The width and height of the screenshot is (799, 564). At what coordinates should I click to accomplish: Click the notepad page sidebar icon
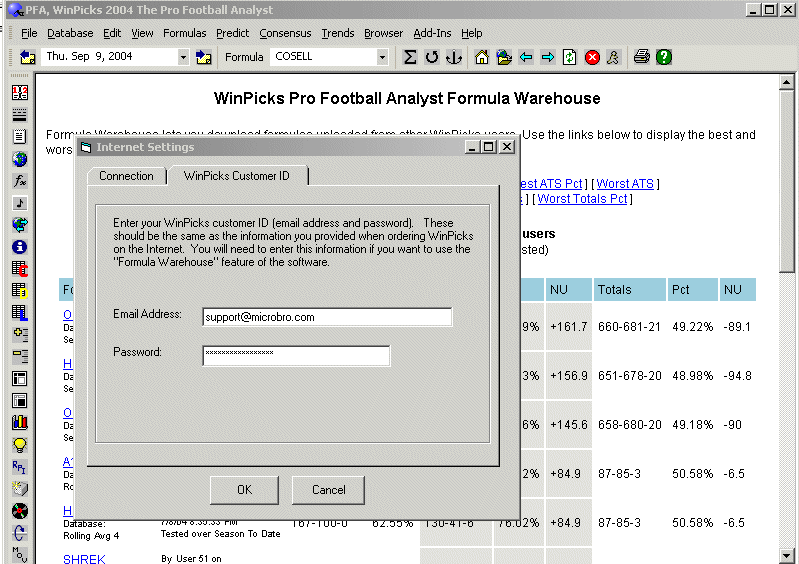click(20, 137)
